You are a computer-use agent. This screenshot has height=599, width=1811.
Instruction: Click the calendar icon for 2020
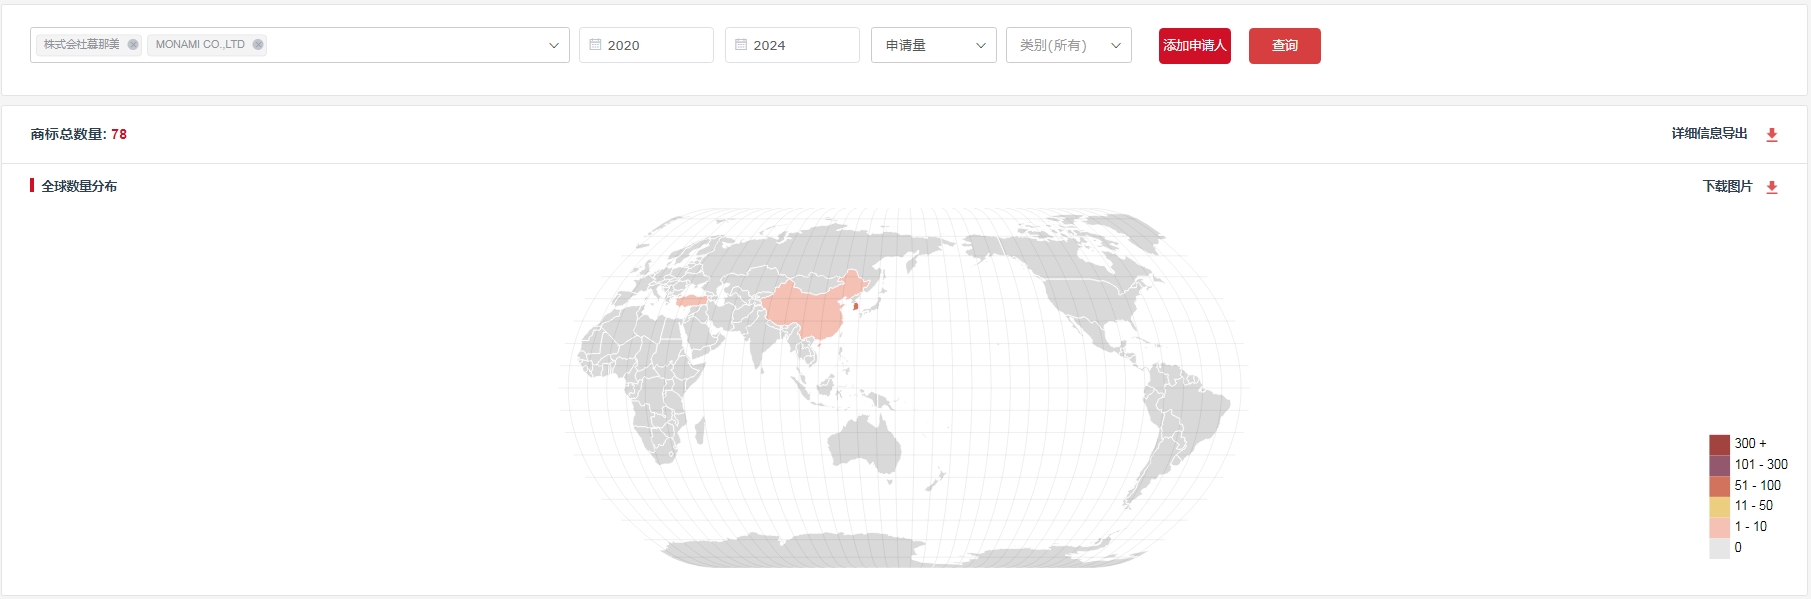click(x=595, y=45)
